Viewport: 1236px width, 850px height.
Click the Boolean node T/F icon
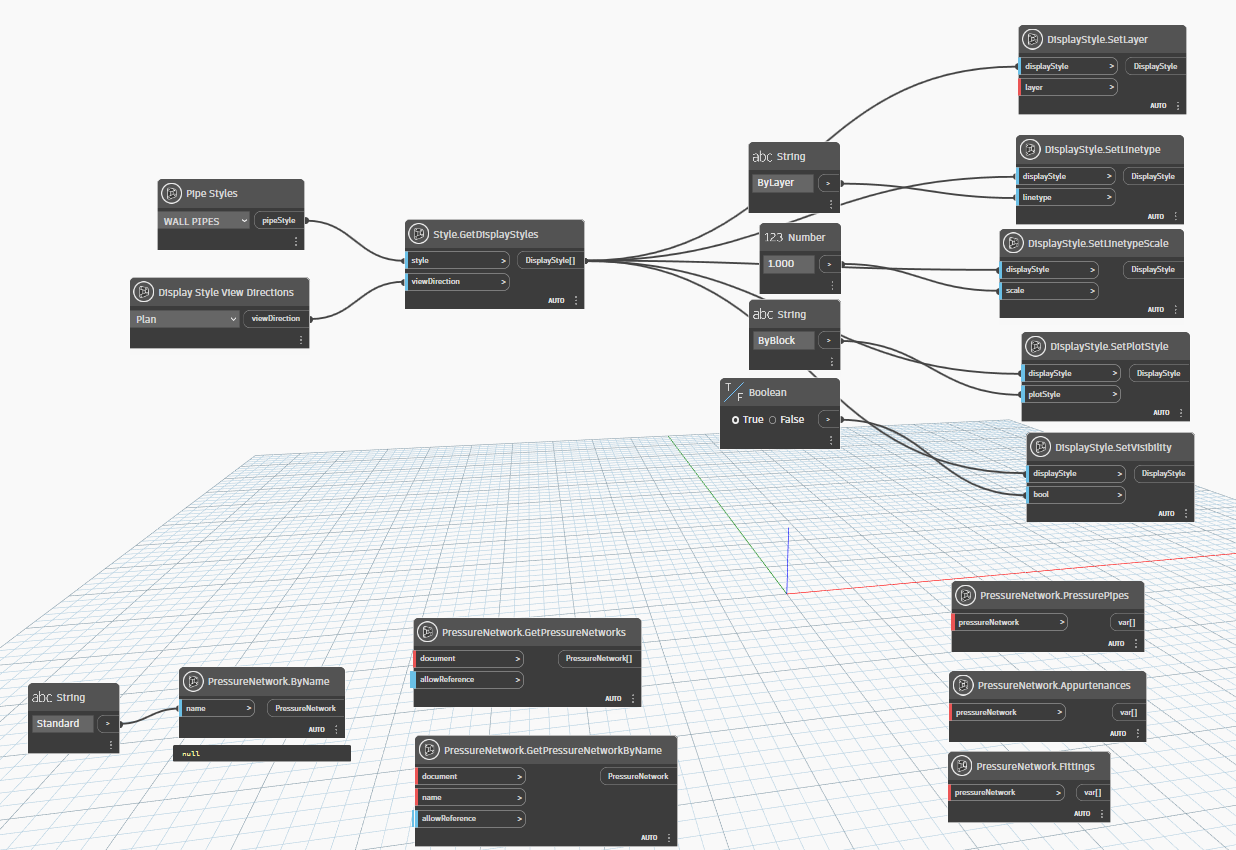(x=734, y=393)
